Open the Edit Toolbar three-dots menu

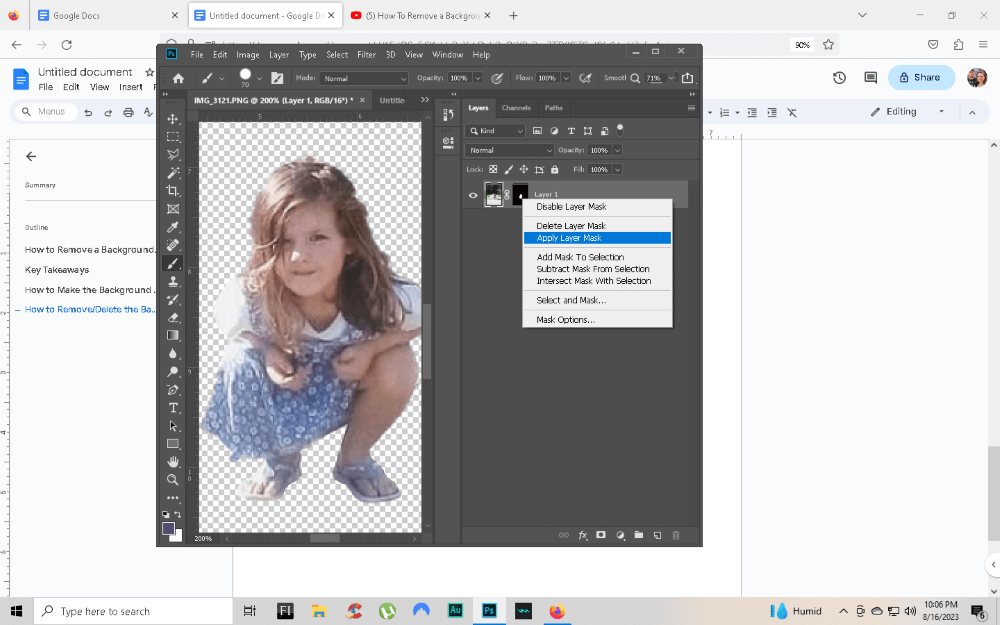173,497
